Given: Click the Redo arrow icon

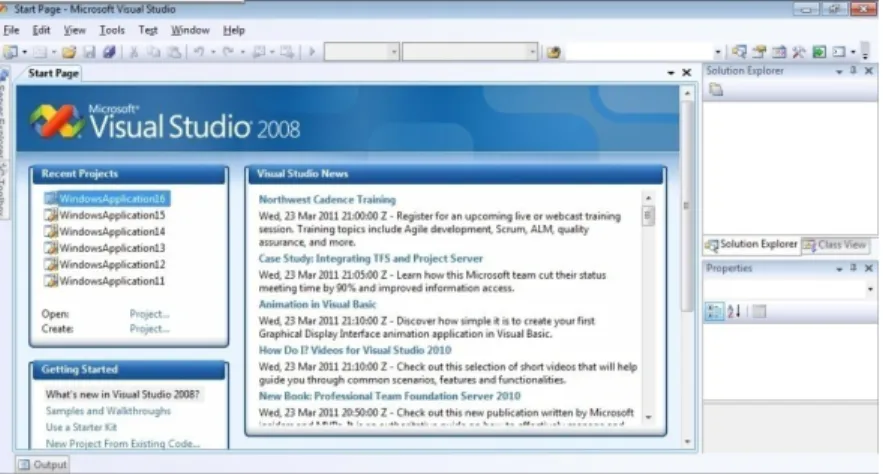Looking at the screenshot, I should click(x=228, y=52).
